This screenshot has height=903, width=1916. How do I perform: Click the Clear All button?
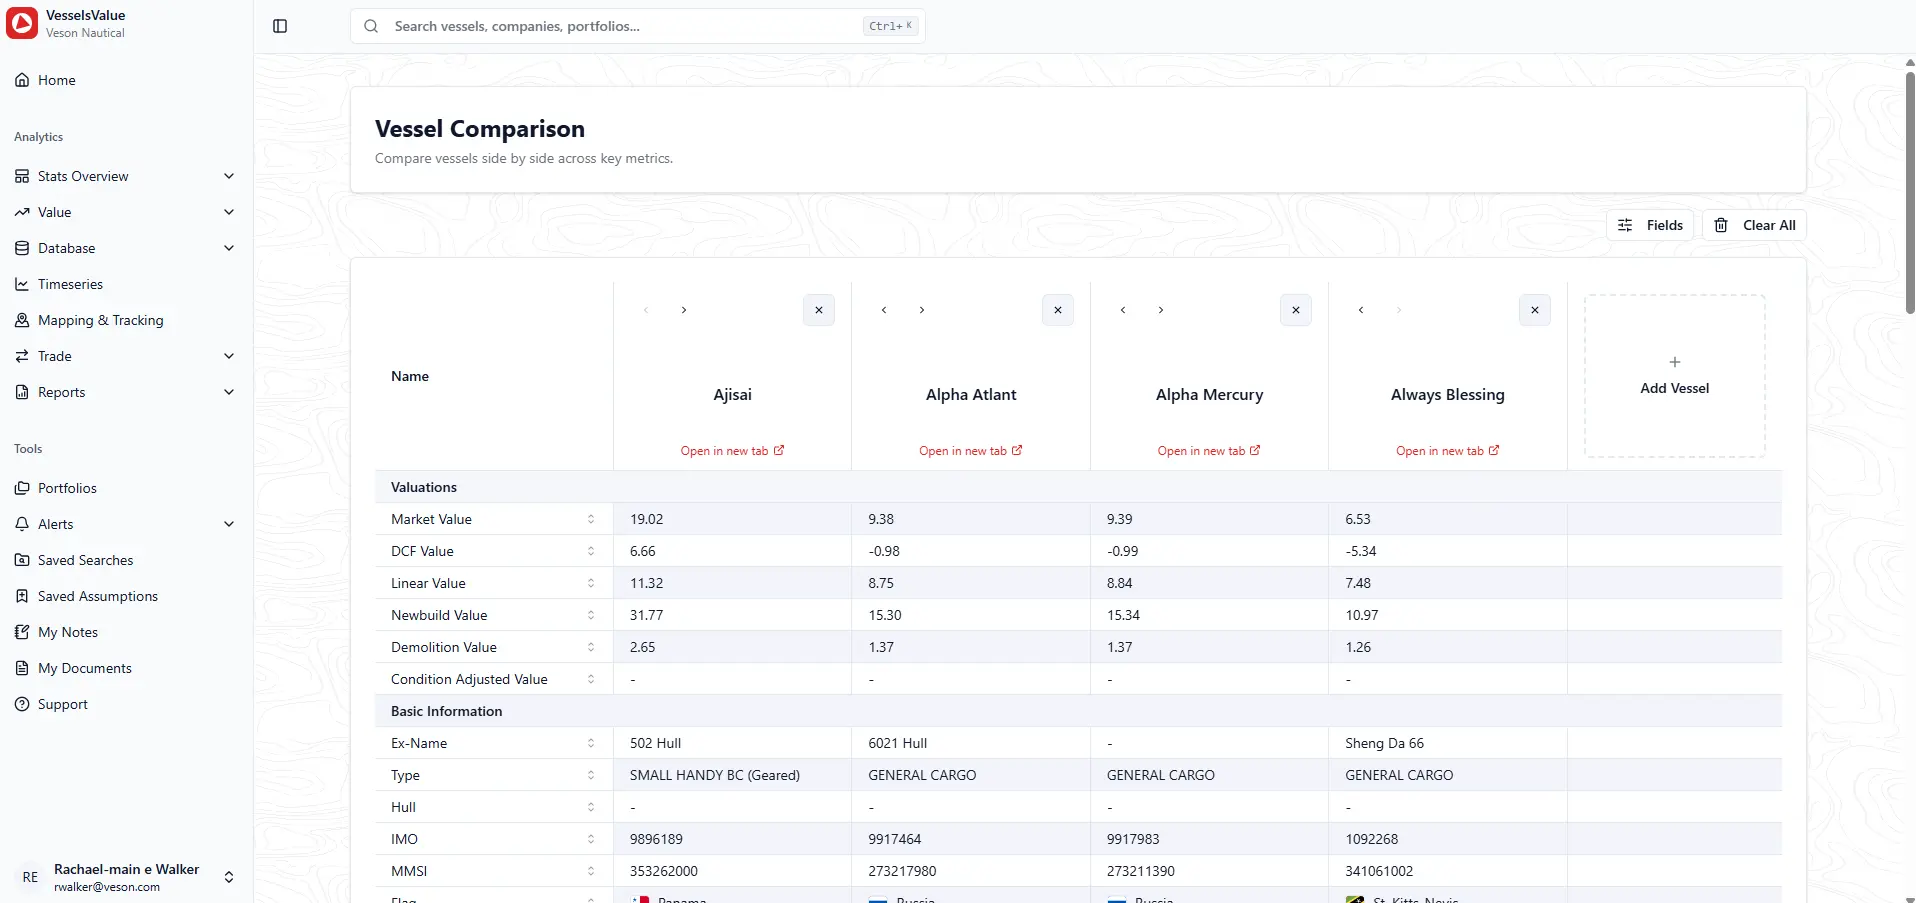click(1754, 225)
